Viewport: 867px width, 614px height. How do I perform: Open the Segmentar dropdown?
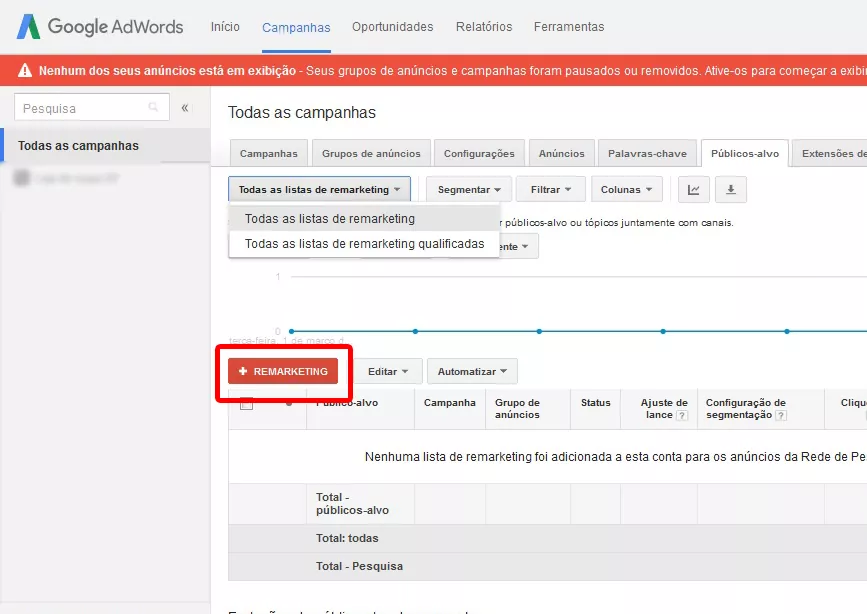pyautogui.click(x=468, y=190)
